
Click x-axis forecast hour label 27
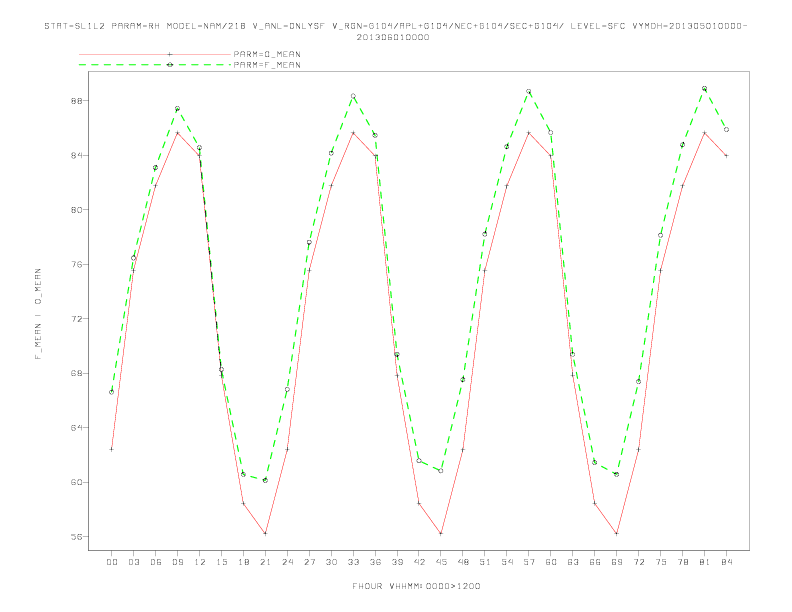click(309, 562)
